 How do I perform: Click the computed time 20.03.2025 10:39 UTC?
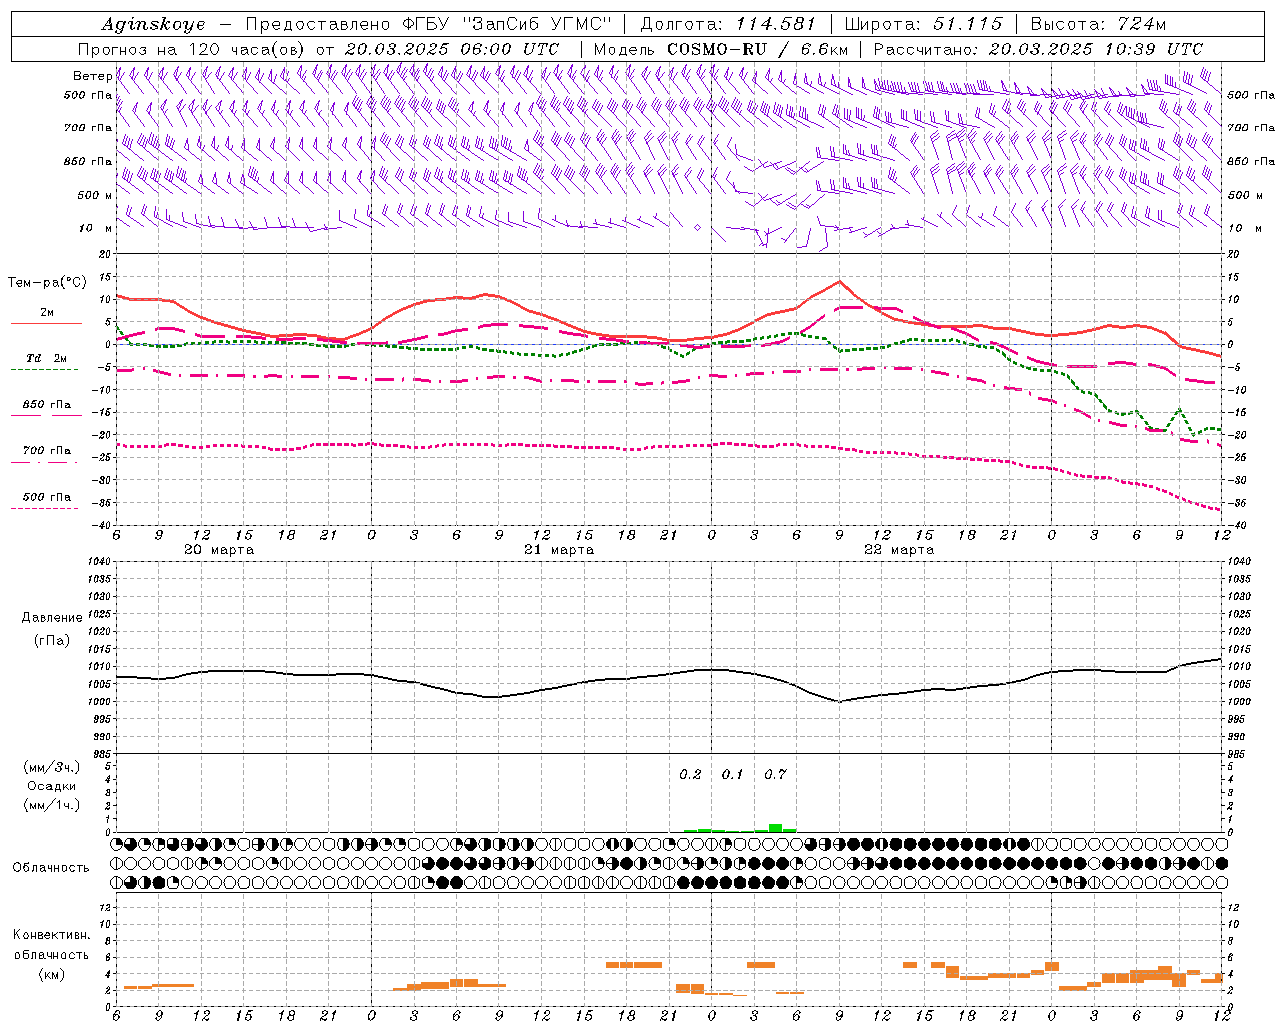point(1095,49)
